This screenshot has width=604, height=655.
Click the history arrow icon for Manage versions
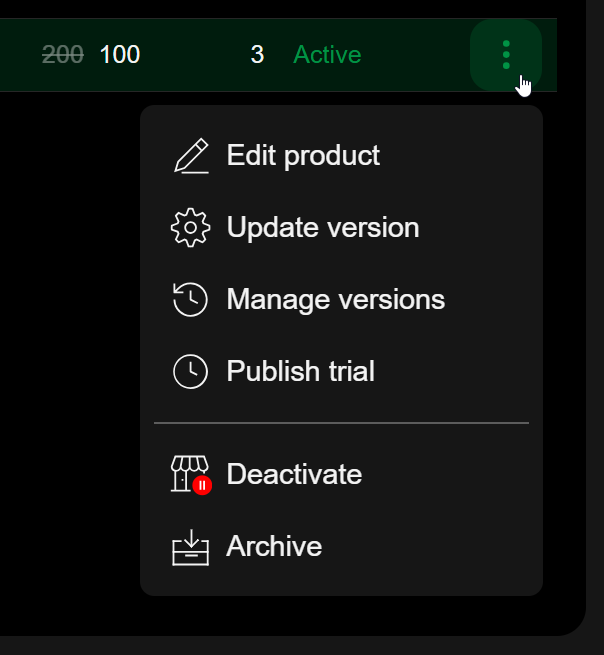tap(190, 300)
